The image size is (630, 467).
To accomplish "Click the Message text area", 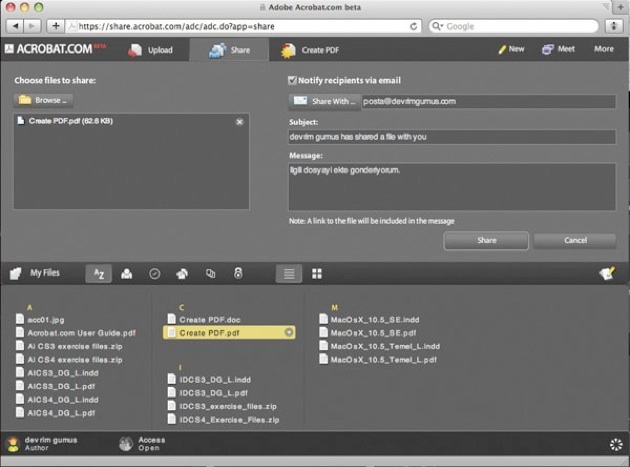I will [x=452, y=186].
